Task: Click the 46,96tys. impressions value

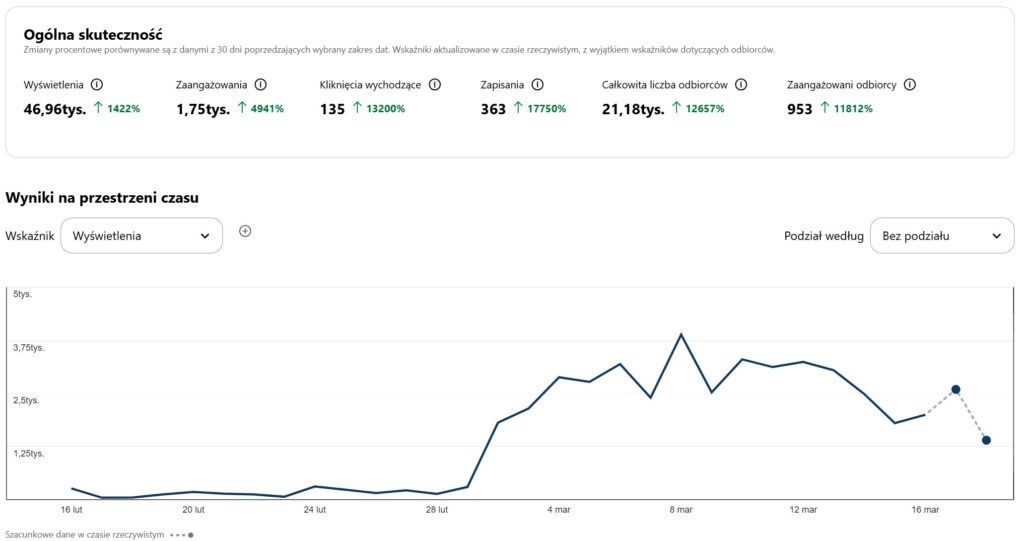Action: (x=54, y=109)
